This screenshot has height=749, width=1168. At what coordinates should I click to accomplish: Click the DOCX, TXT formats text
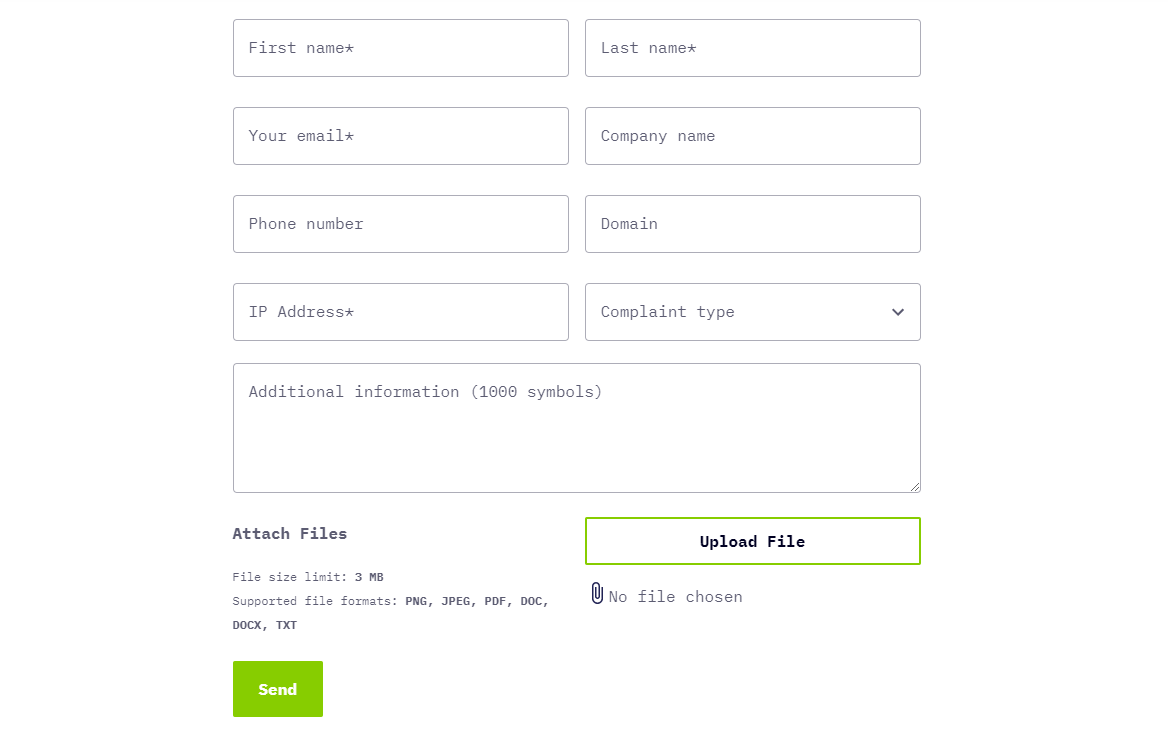click(264, 625)
